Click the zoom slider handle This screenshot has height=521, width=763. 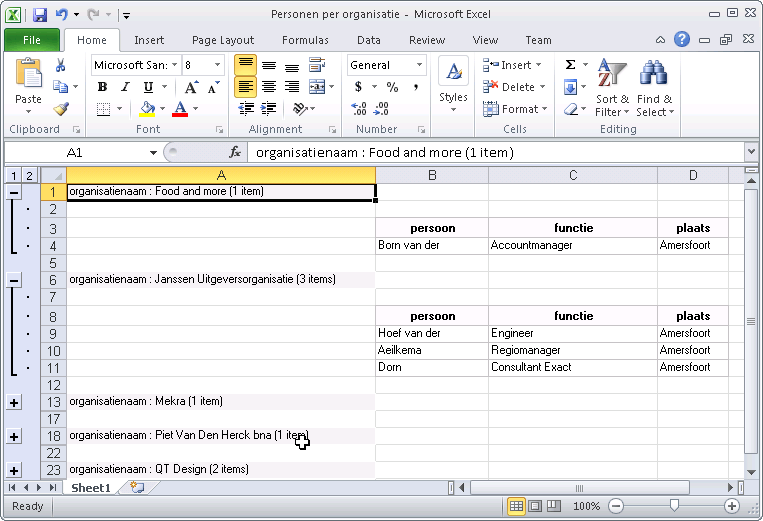click(674, 506)
